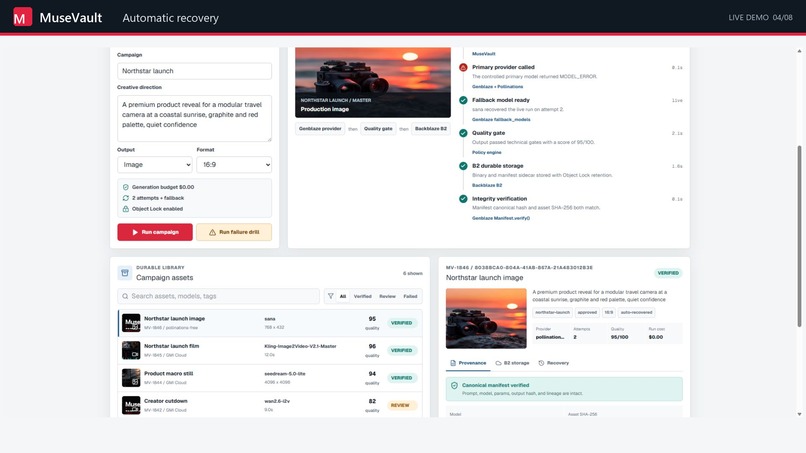Click the Fallback model ready check icon
Screen dimensions: 806x453
pyautogui.click(x=463, y=100)
